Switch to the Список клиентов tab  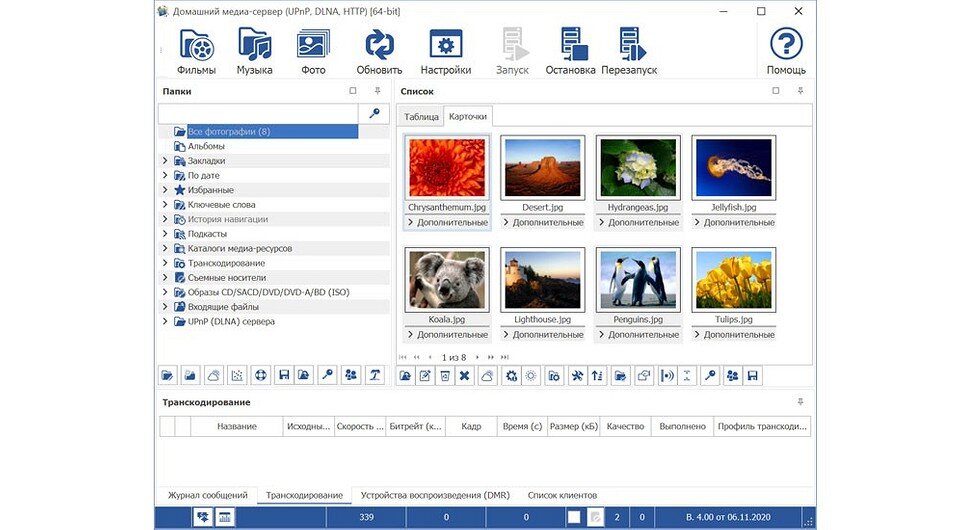562,495
